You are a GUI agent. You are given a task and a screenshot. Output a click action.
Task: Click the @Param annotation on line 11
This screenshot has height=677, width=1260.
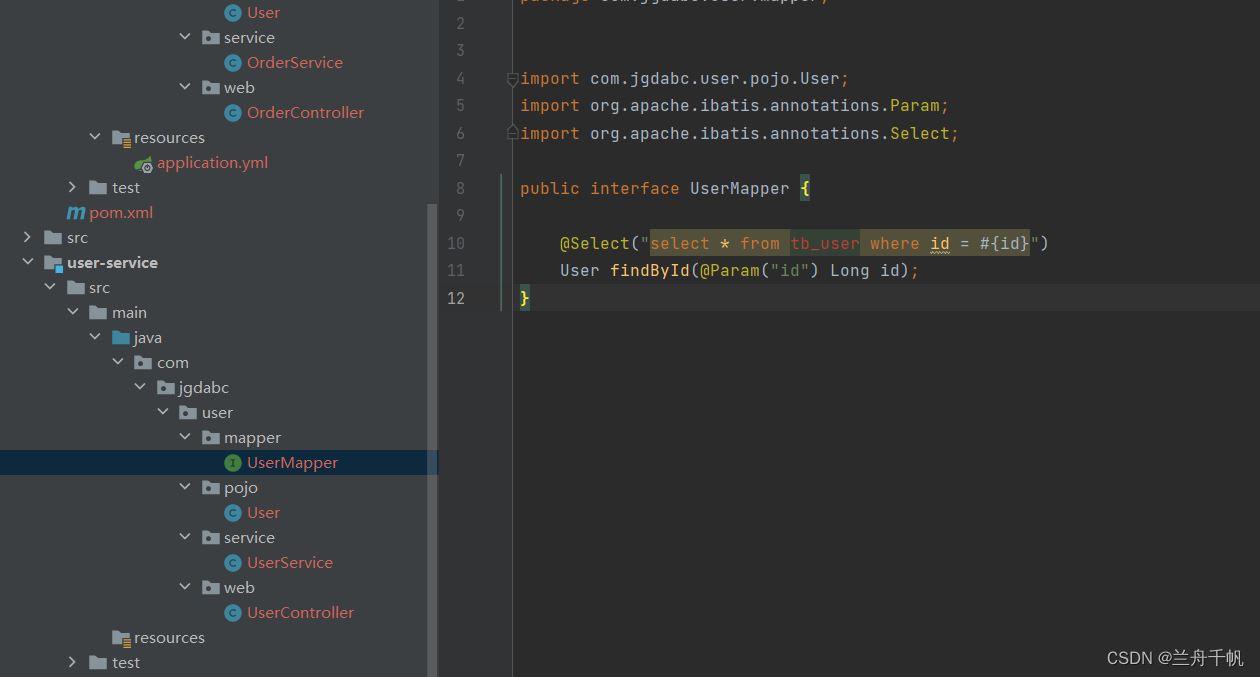tap(730, 270)
